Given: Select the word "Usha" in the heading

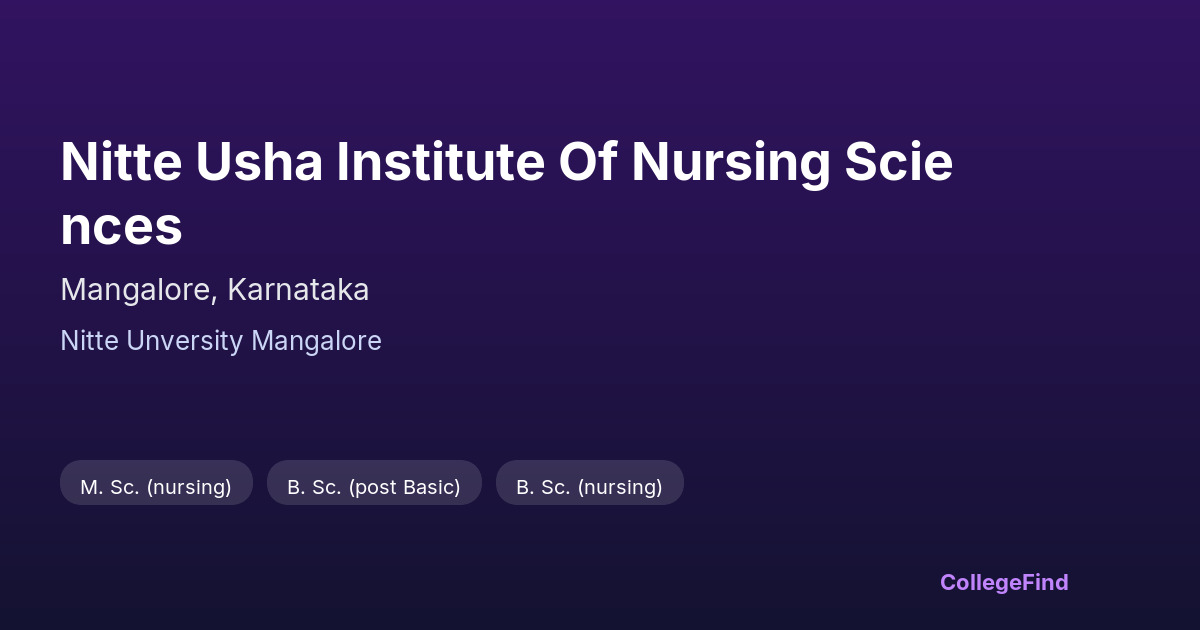Looking at the screenshot, I should (258, 163).
